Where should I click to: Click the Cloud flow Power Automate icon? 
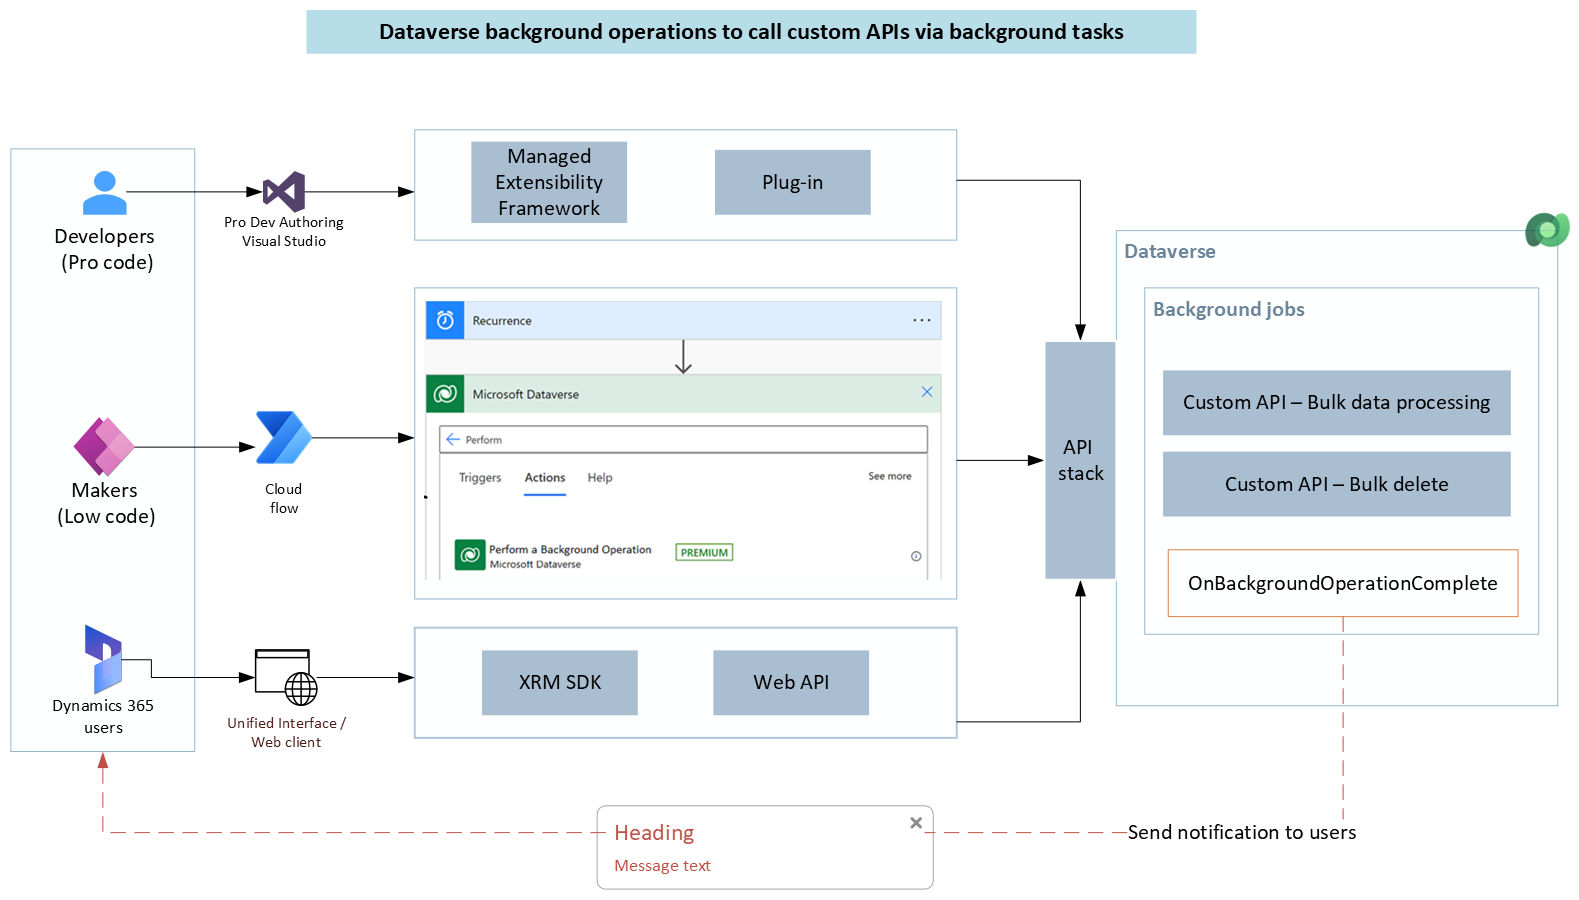pos(284,438)
